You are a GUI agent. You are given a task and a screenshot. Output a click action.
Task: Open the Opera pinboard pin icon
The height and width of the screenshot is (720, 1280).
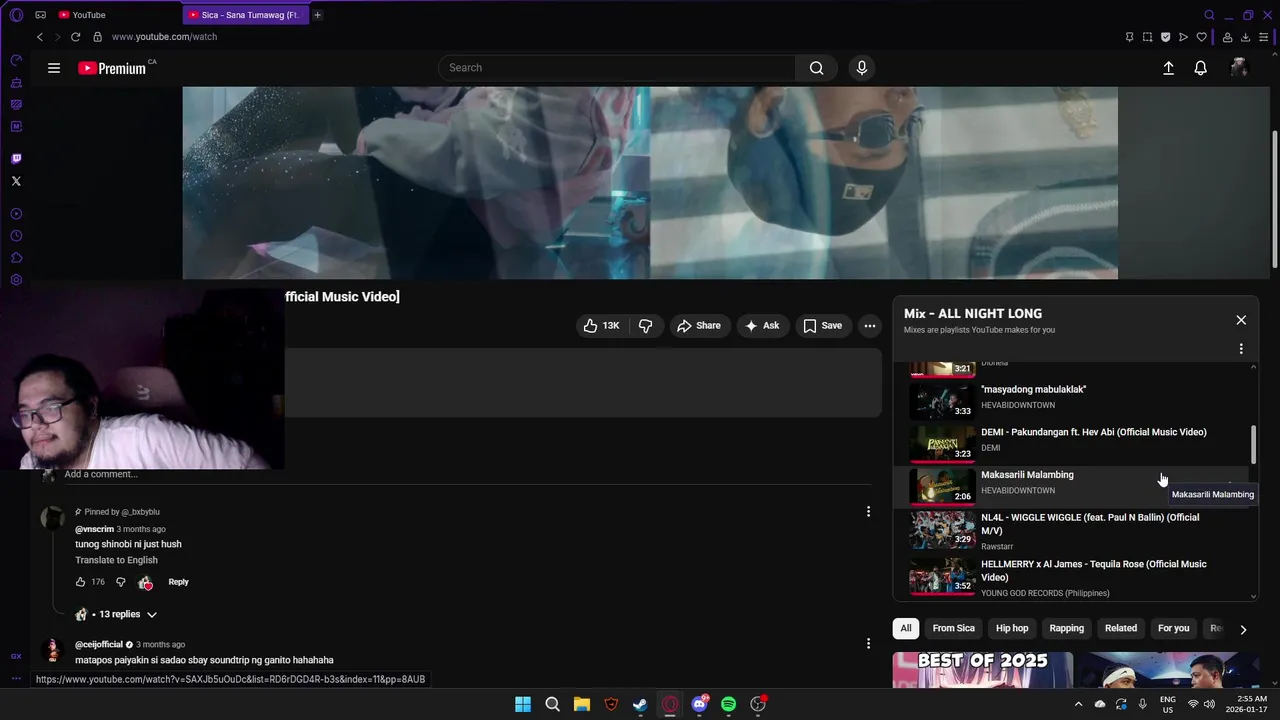point(1129,37)
